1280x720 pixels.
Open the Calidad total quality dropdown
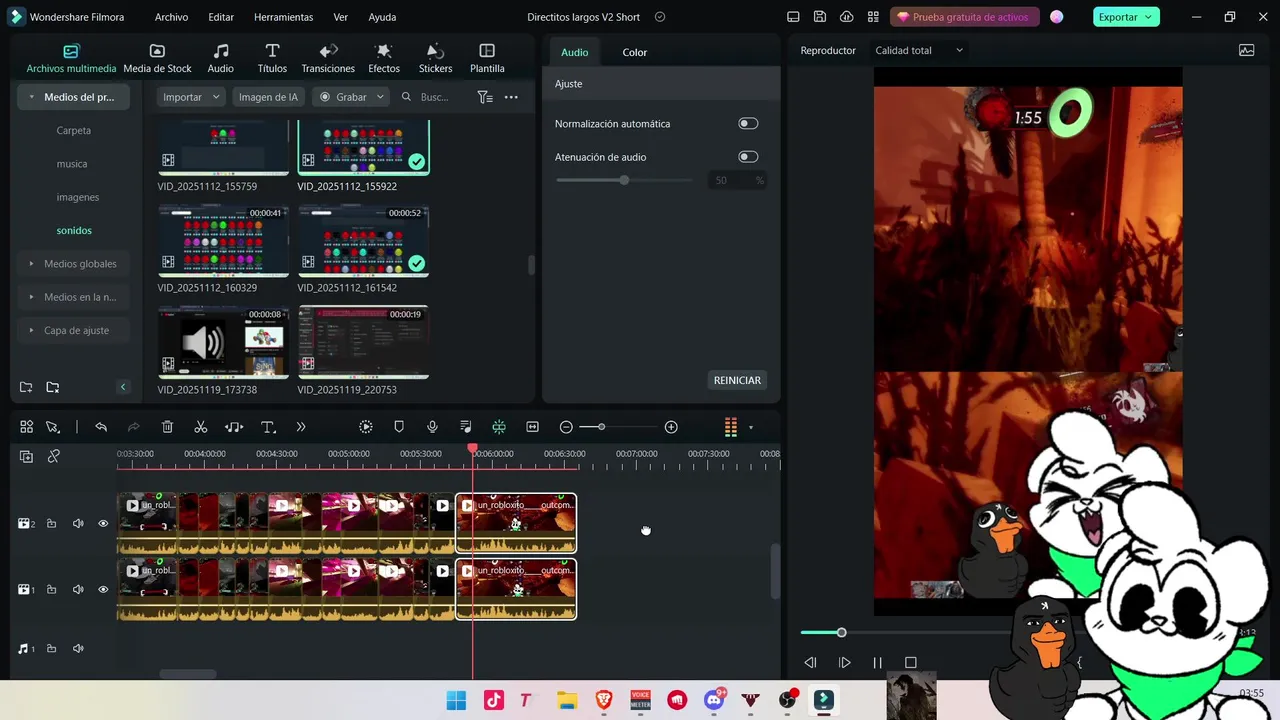pos(919,50)
